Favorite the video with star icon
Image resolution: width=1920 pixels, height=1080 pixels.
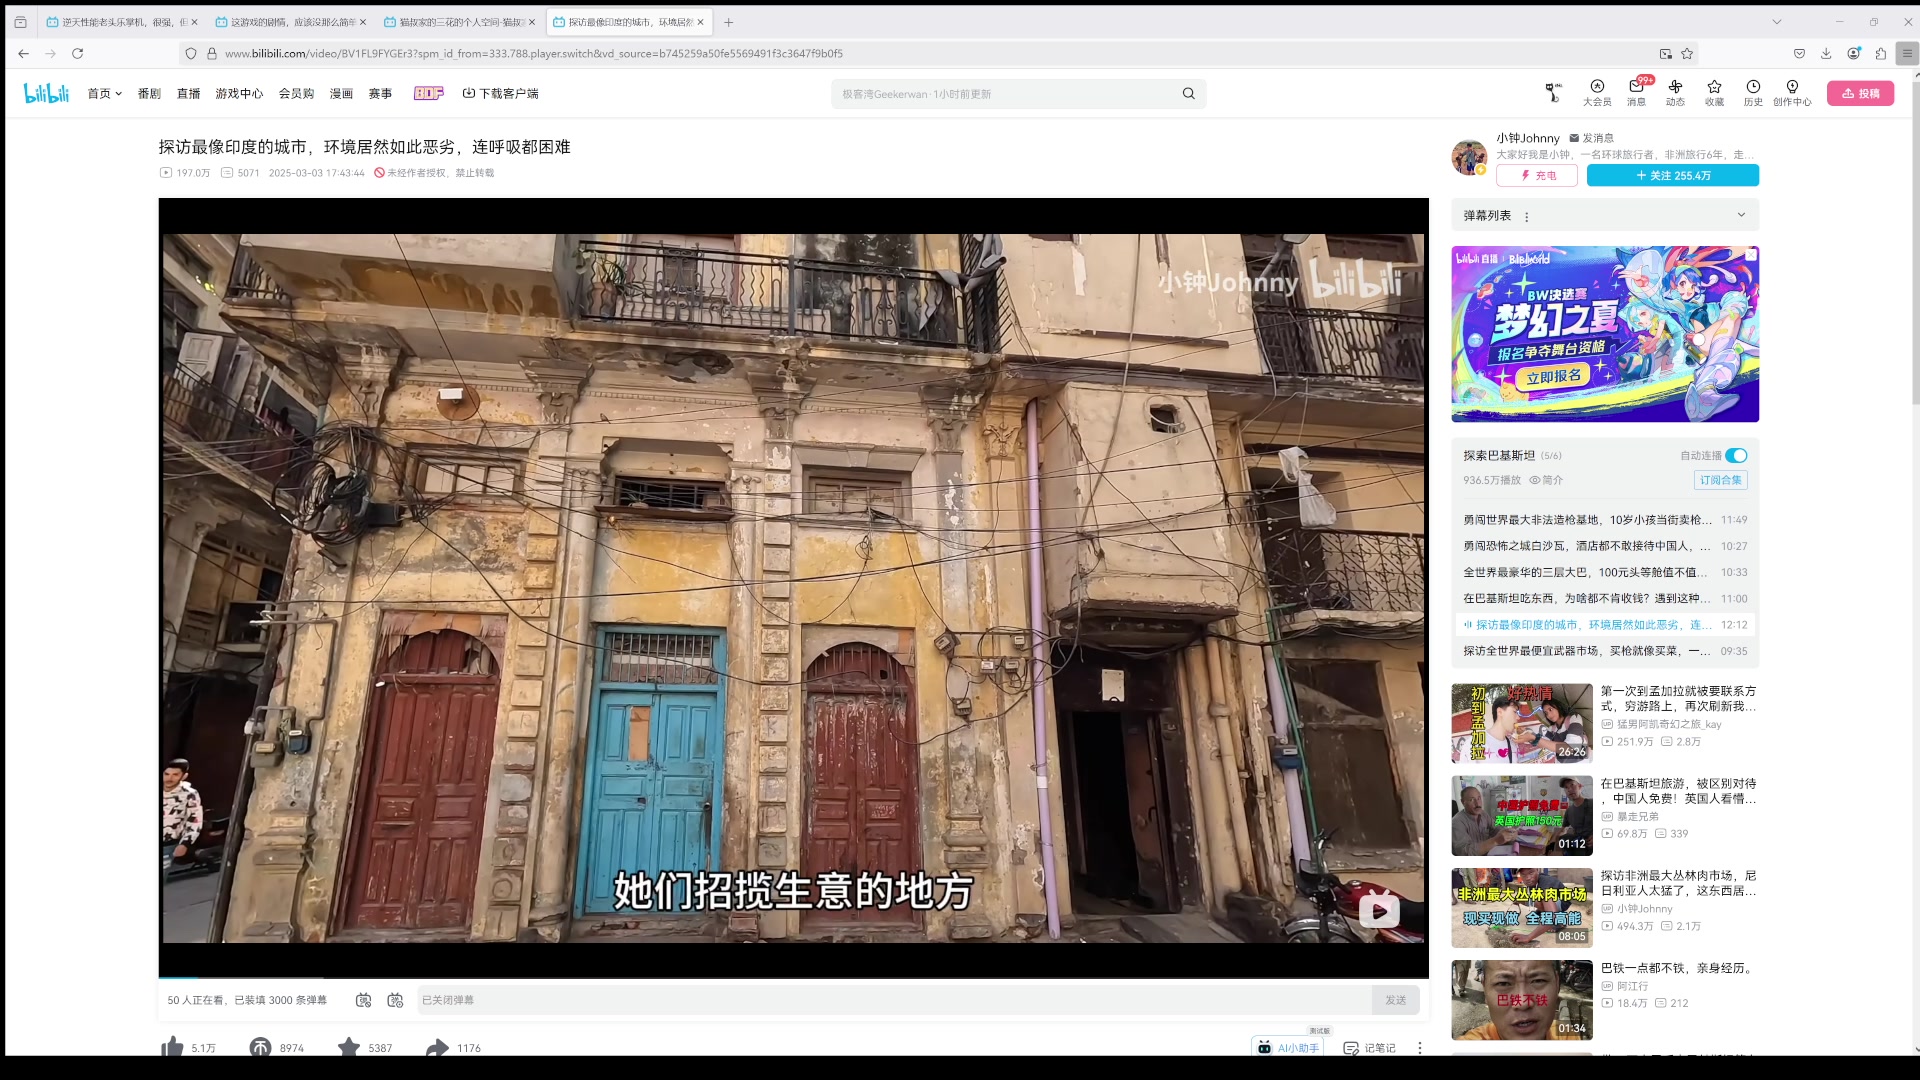coord(349,1047)
